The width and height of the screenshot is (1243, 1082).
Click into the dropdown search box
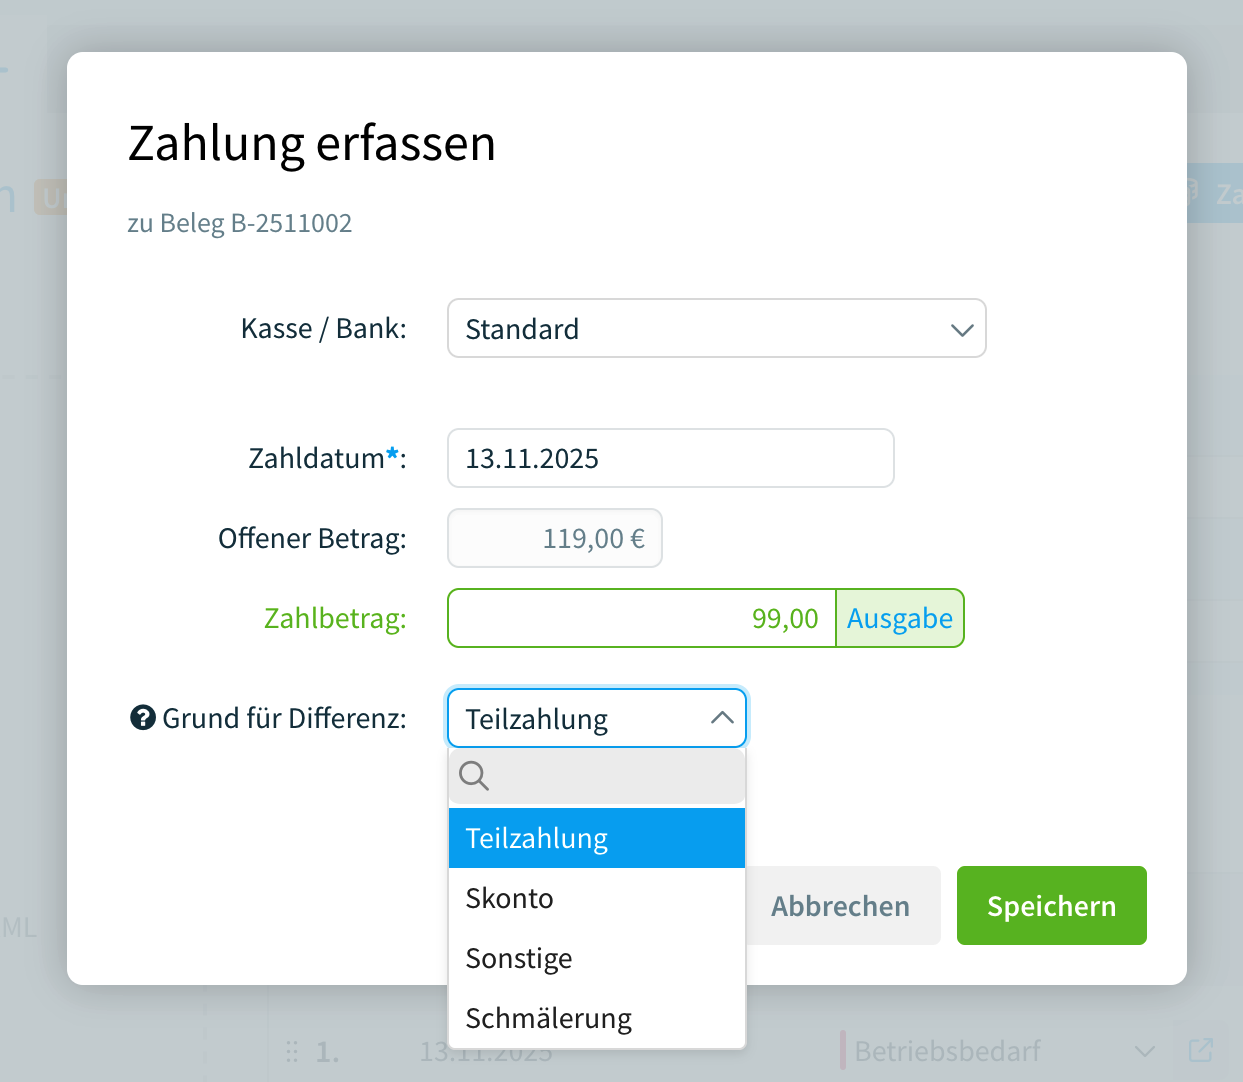(600, 776)
